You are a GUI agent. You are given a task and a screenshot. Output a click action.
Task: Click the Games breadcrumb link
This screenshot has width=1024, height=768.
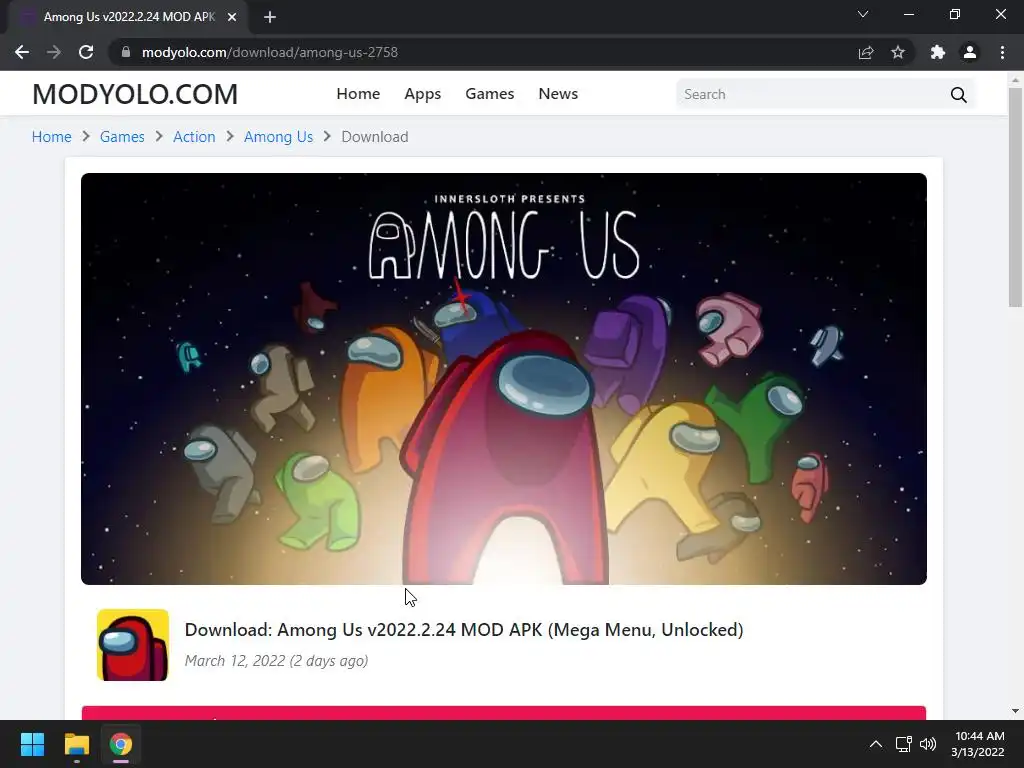coord(122,136)
